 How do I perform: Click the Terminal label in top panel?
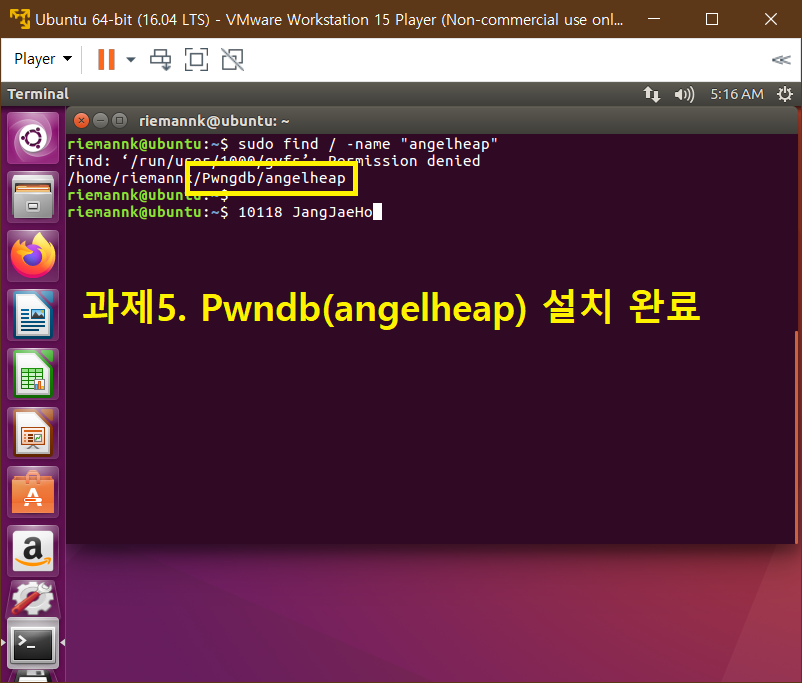point(38,94)
